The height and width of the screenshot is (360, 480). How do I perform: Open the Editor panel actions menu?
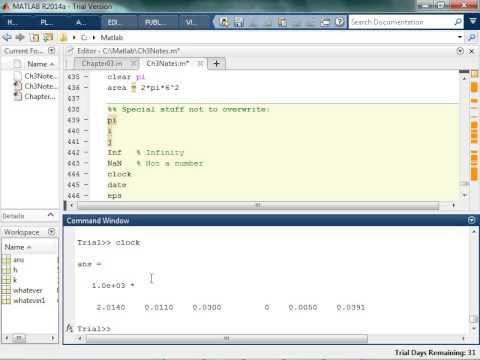point(460,51)
